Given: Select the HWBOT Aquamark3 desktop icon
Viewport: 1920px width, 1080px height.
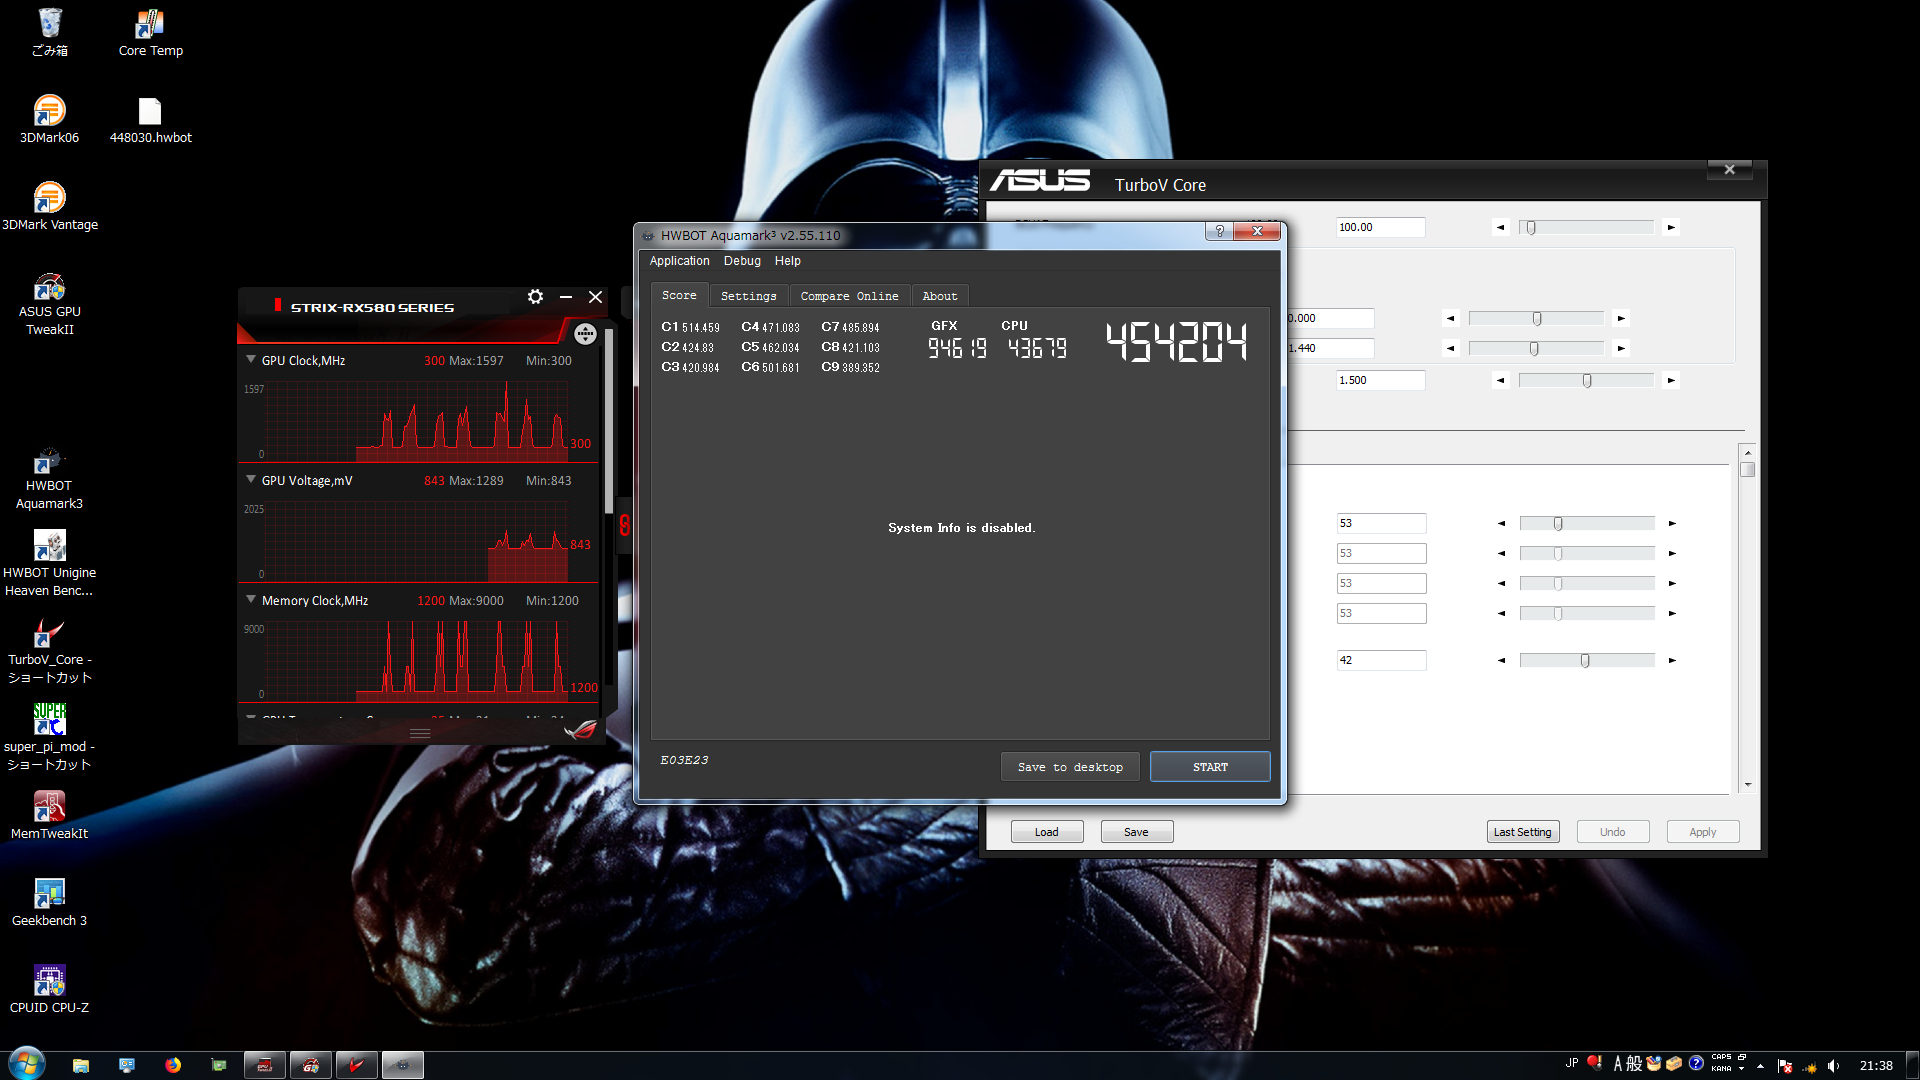Looking at the screenshot, I should (50, 479).
